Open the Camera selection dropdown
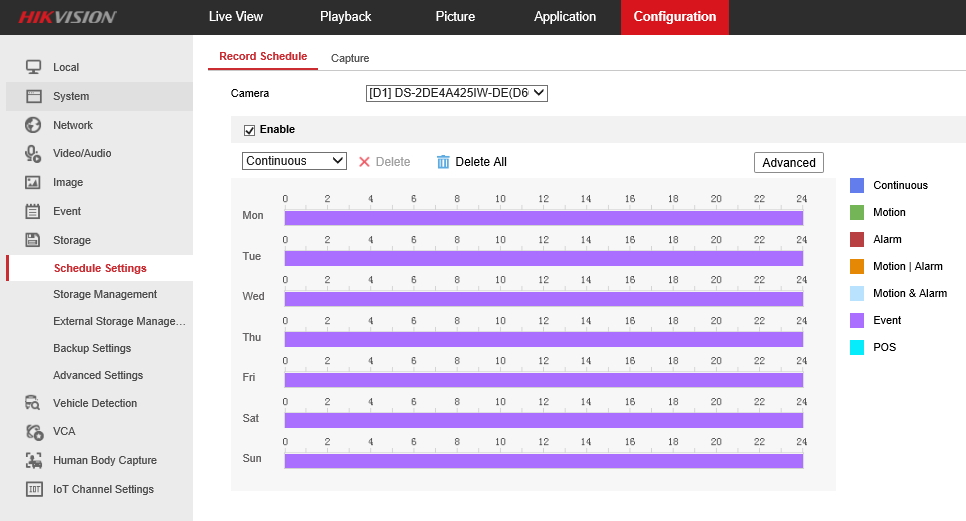 (456, 93)
